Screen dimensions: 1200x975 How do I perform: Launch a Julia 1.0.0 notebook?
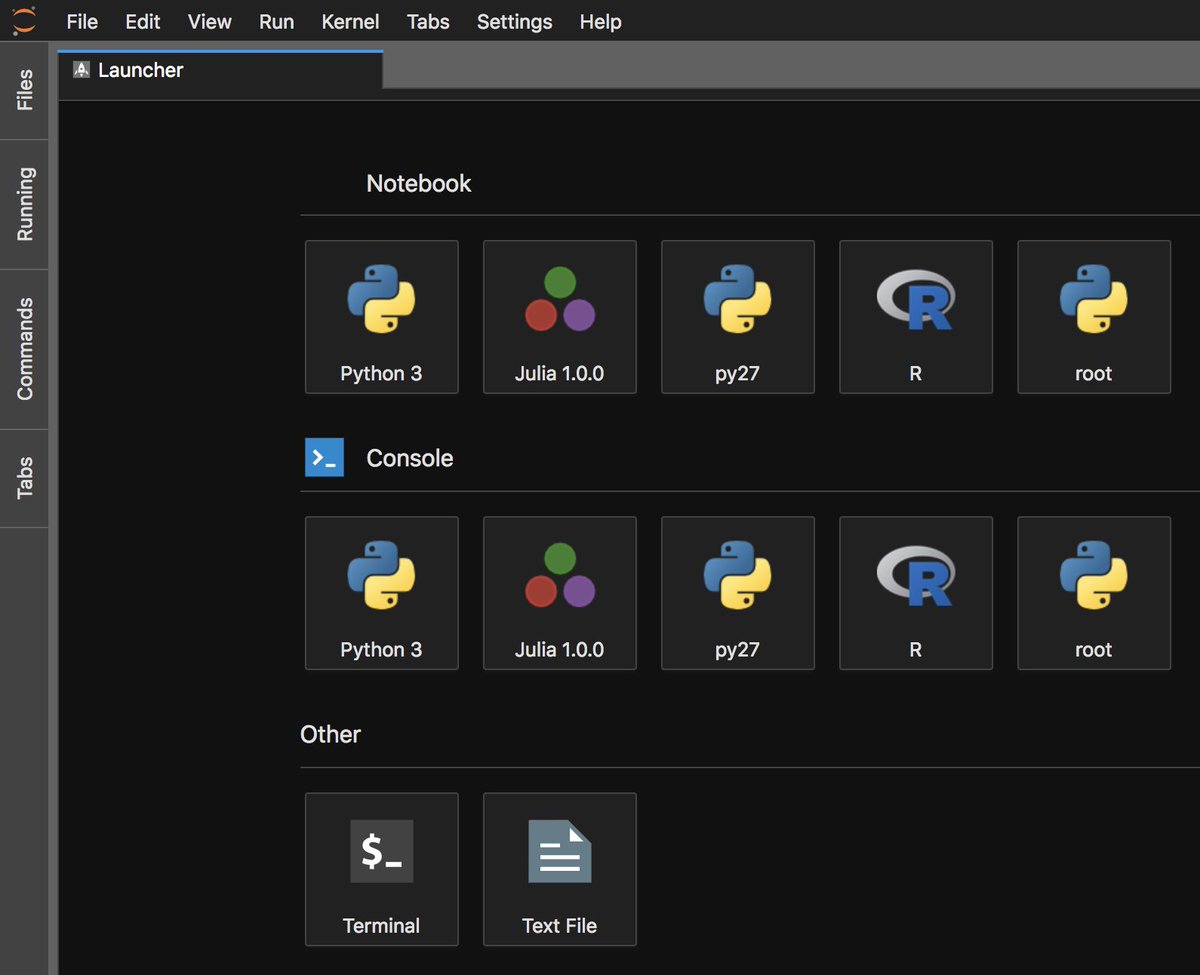559,317
